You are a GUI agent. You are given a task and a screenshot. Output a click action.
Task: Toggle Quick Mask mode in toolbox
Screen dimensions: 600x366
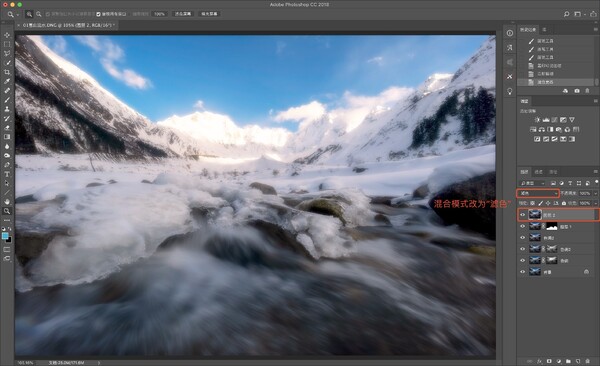(x=7, y=249)
